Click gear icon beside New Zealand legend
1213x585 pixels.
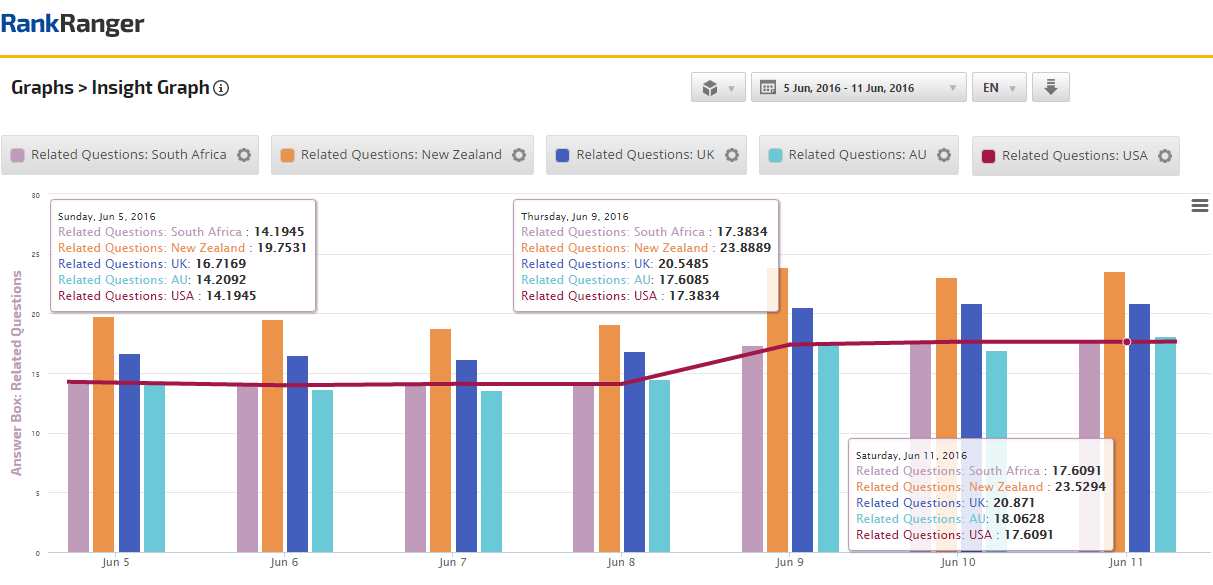point(518,155)
